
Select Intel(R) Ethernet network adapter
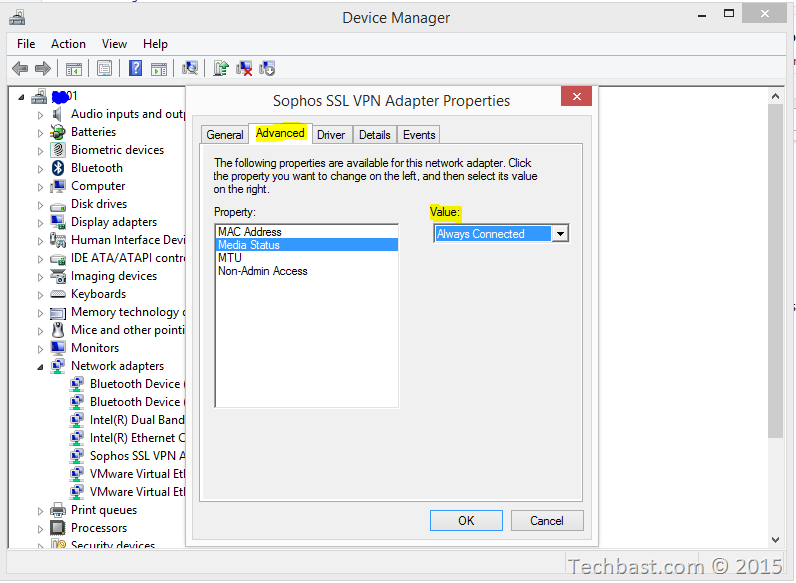(x=137, y=438)
